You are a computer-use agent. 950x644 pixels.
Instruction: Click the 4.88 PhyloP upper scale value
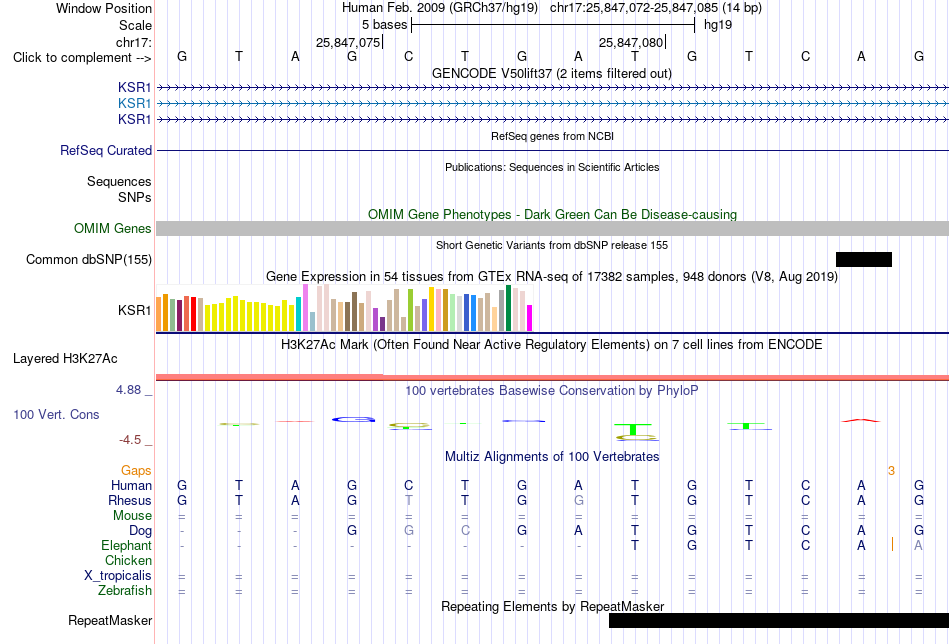(128, 390)
